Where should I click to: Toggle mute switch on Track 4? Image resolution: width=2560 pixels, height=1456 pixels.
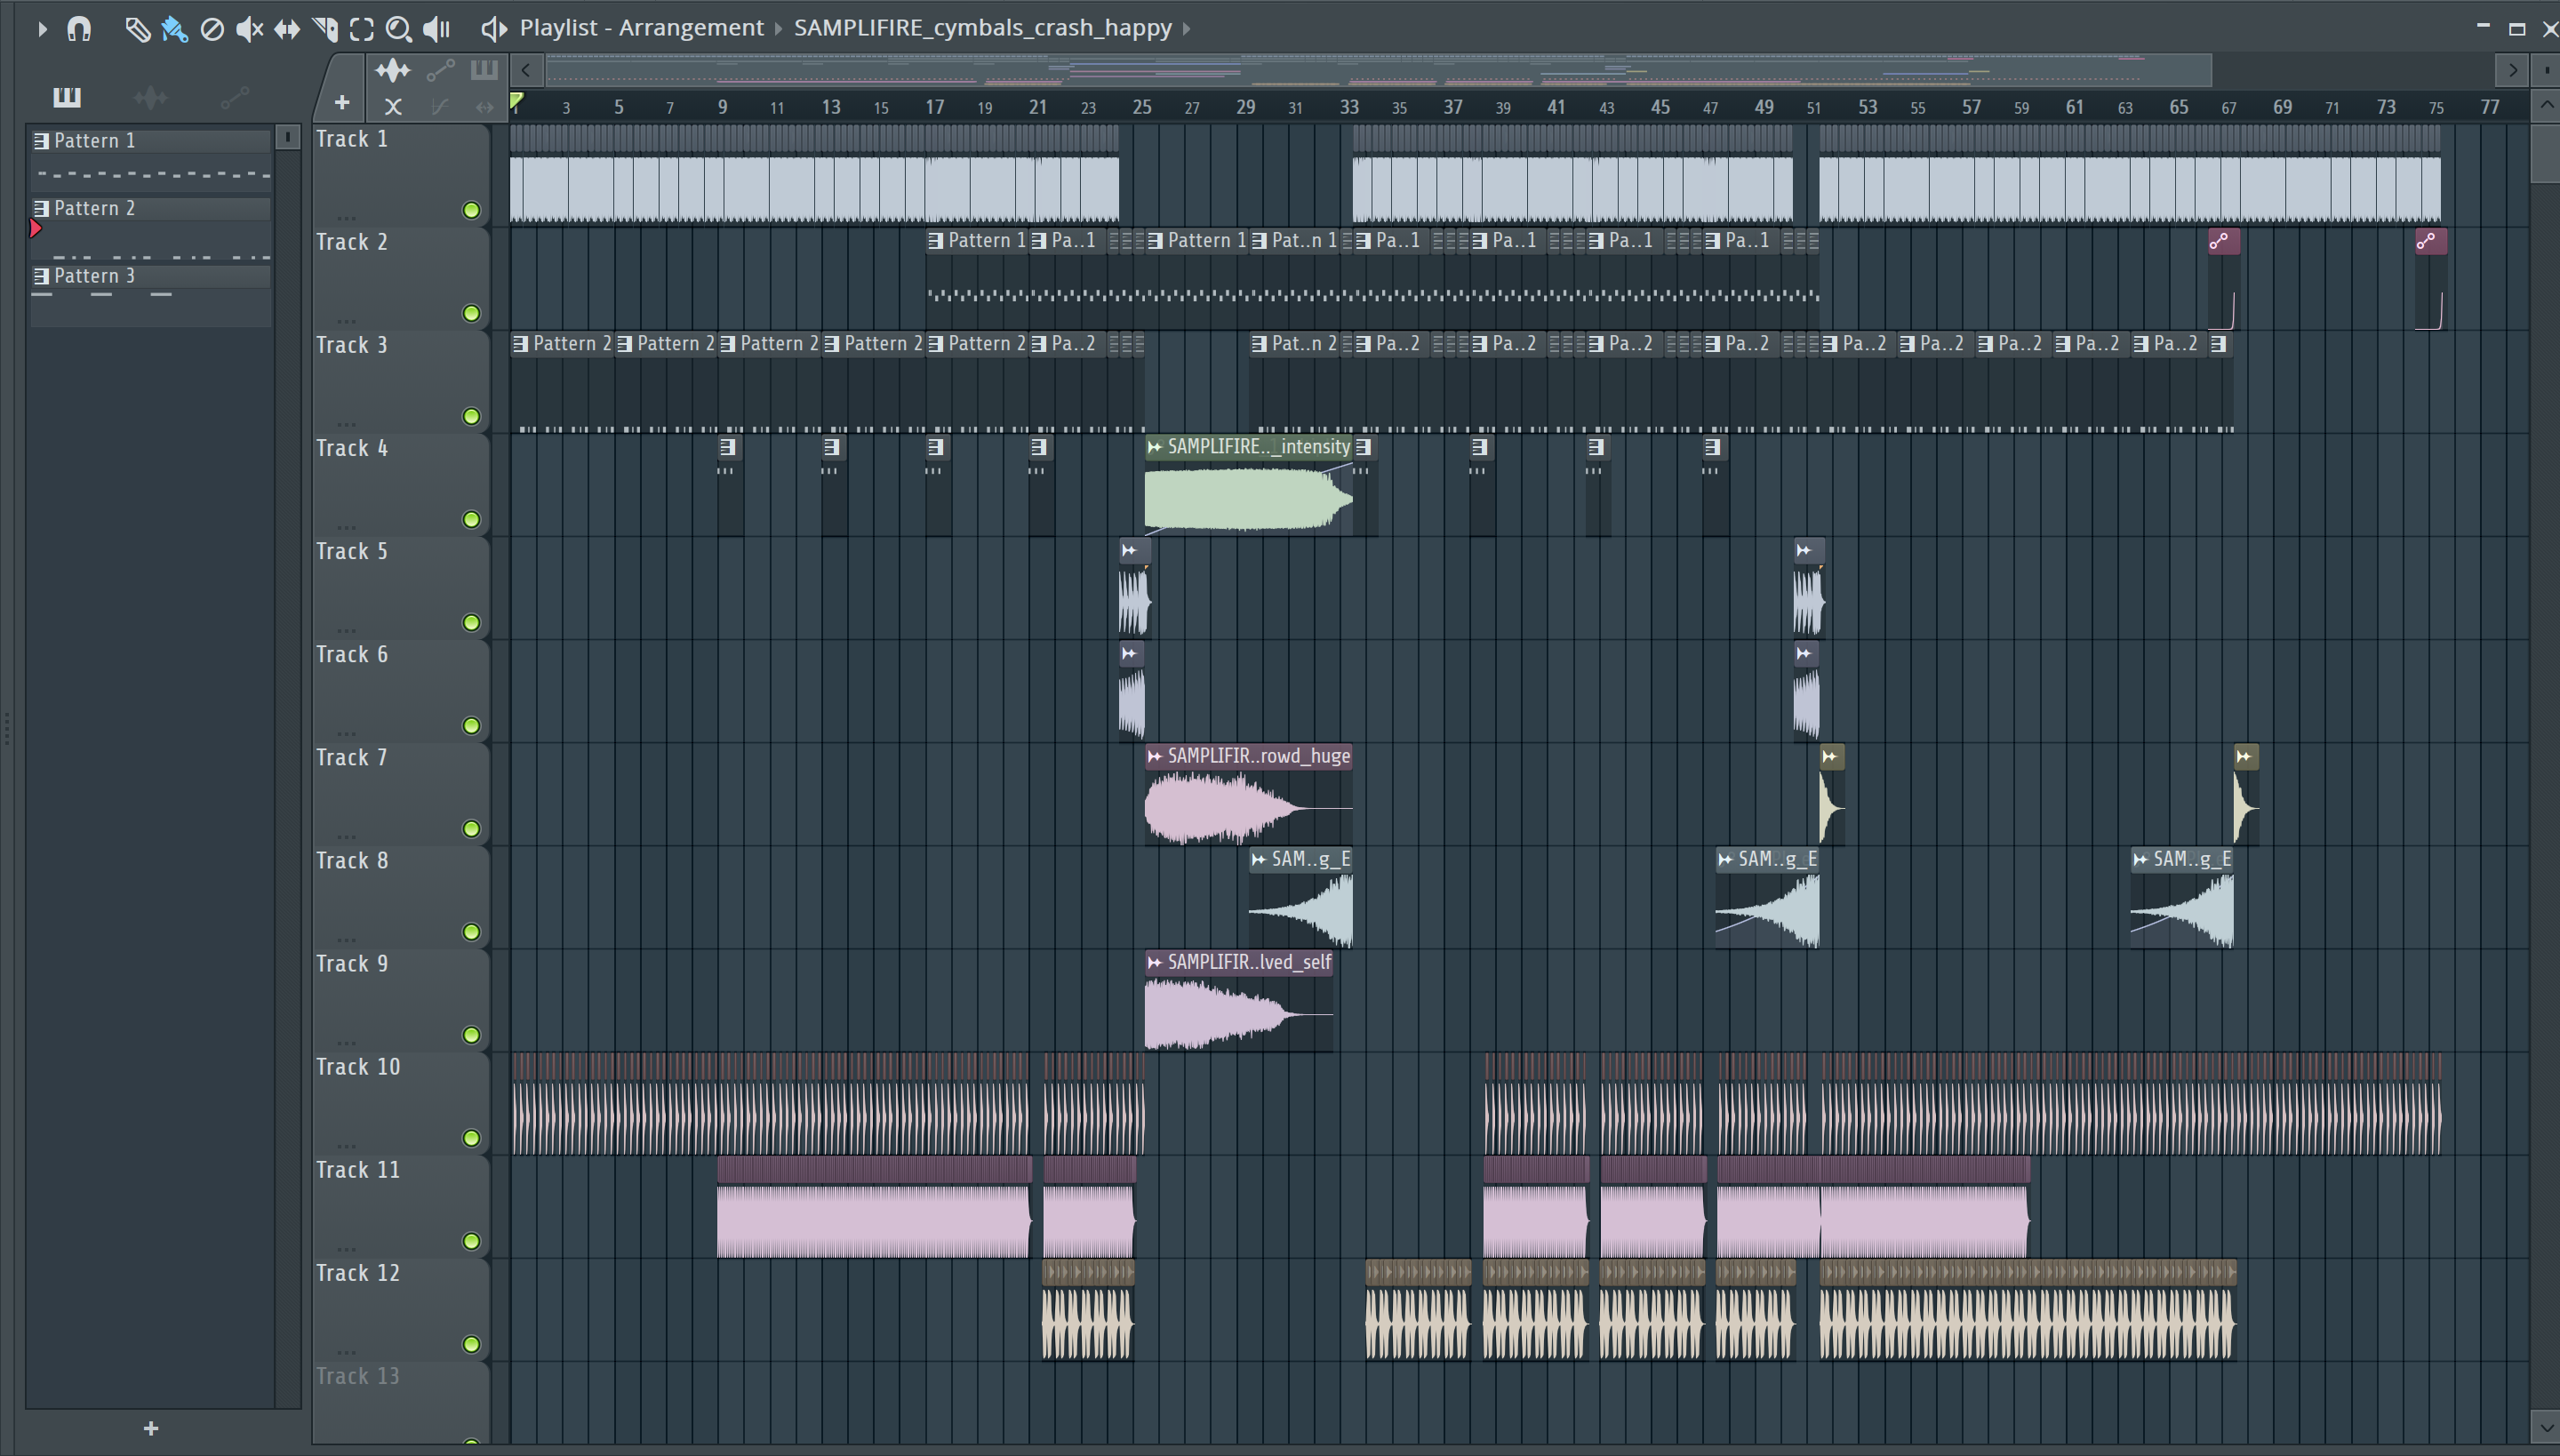(471, 519)
